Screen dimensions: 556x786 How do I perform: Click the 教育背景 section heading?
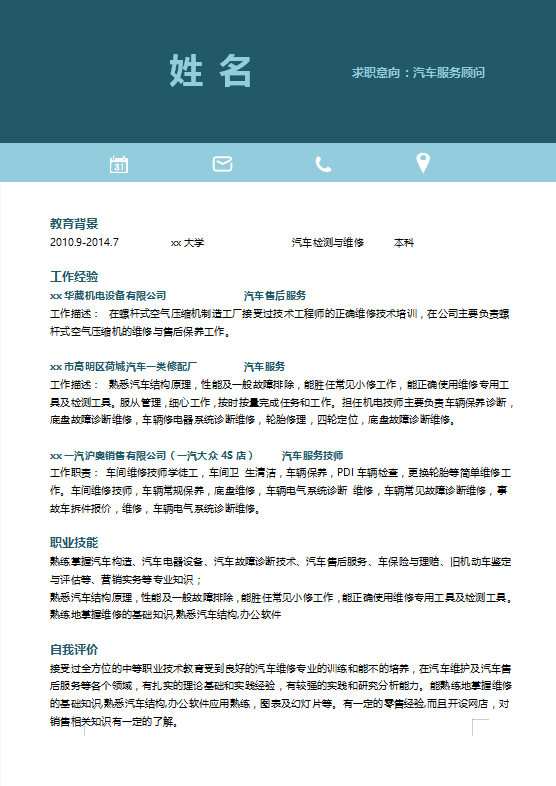tap(74, 224)
